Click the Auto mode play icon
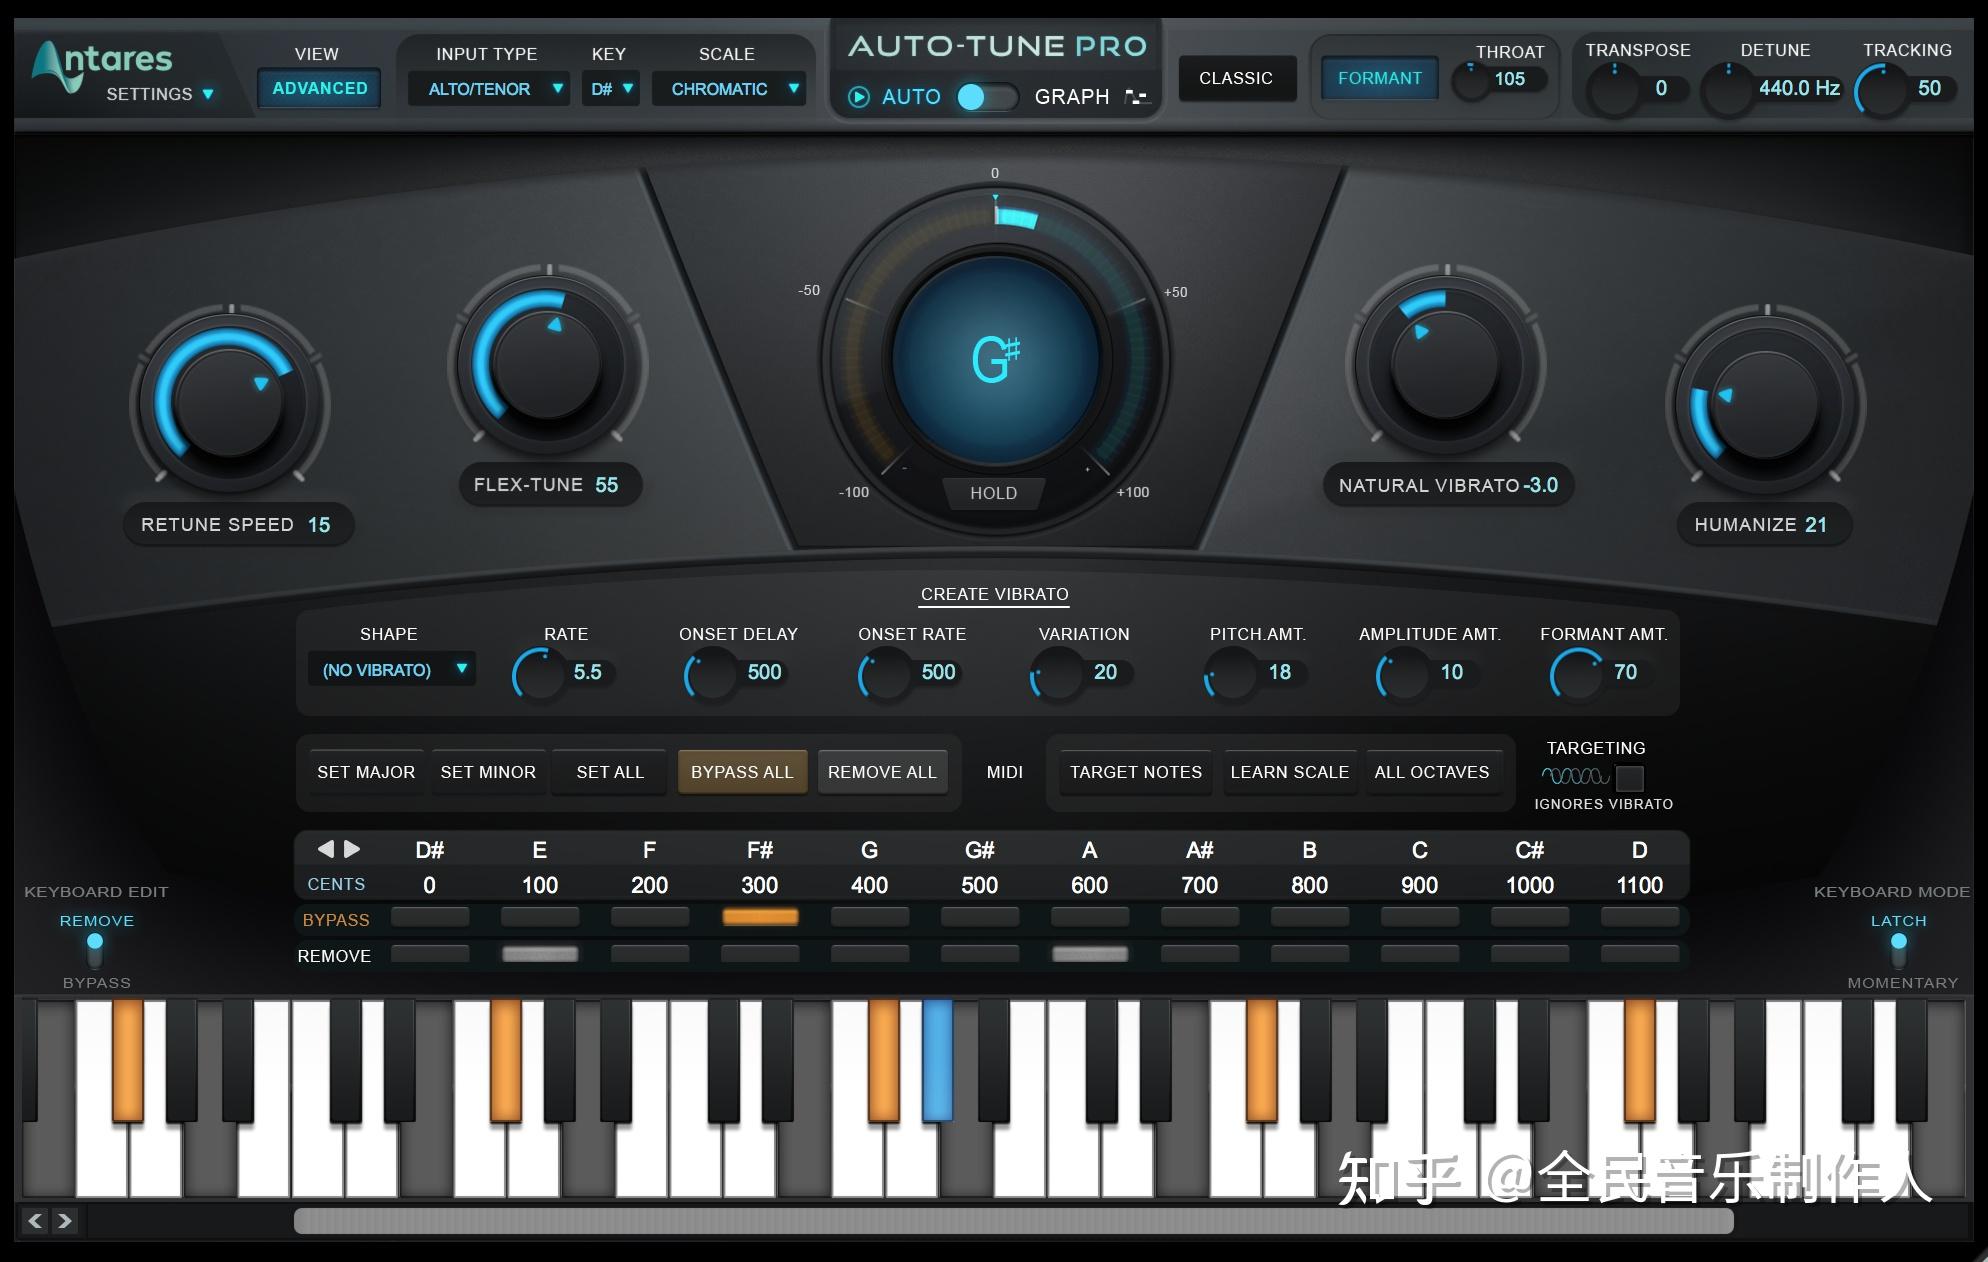The height and width of the screenshot is (1262, 1988). (x=858, y=97)
